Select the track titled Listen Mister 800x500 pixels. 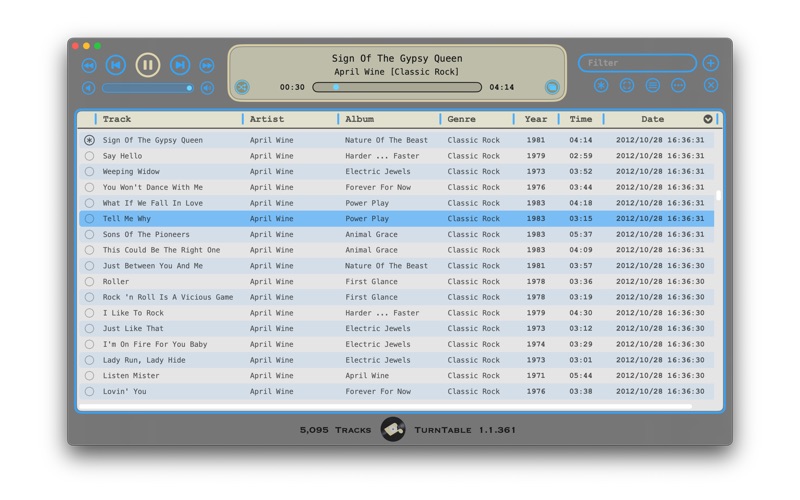click(x=131, y=376)
